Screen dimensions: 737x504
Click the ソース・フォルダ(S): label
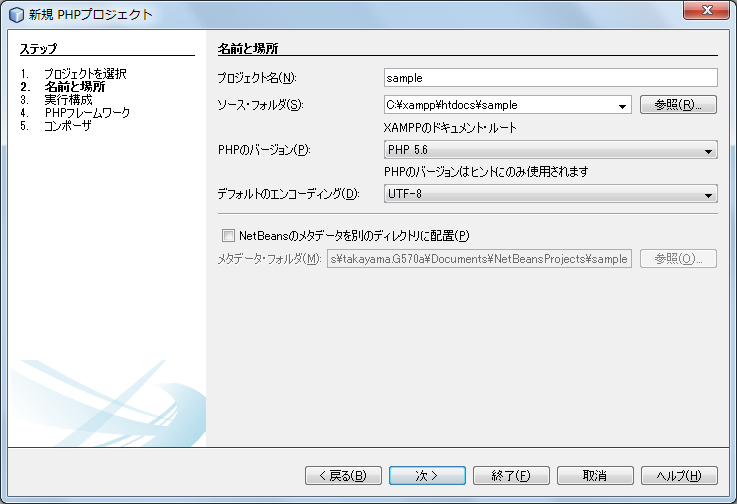(x=260, y=105)
